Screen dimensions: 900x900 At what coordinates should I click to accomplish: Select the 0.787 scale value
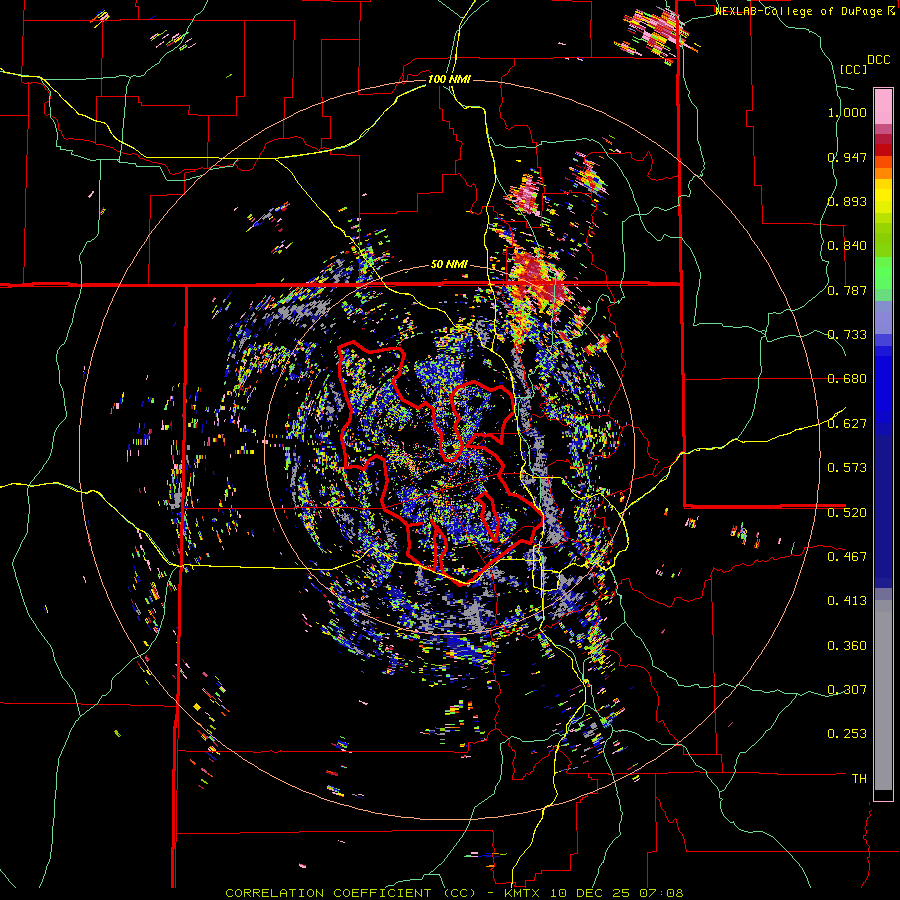tap(847, 290)
